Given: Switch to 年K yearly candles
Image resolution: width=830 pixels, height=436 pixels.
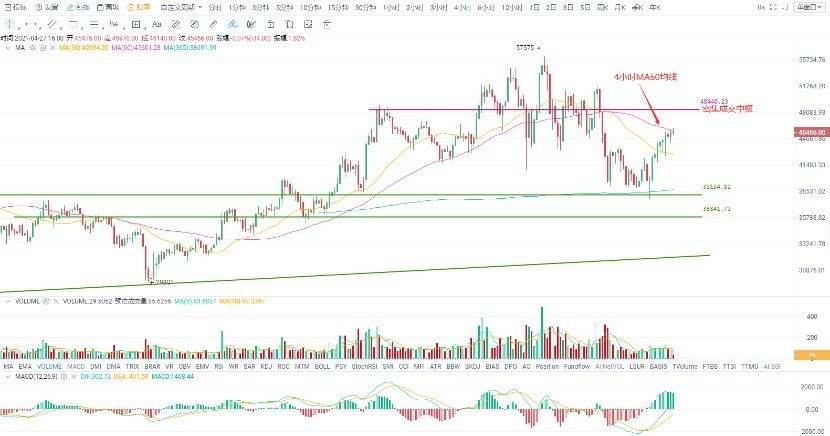Looking at the screenshot, I should pyautogui.click(x=655, y=7).
